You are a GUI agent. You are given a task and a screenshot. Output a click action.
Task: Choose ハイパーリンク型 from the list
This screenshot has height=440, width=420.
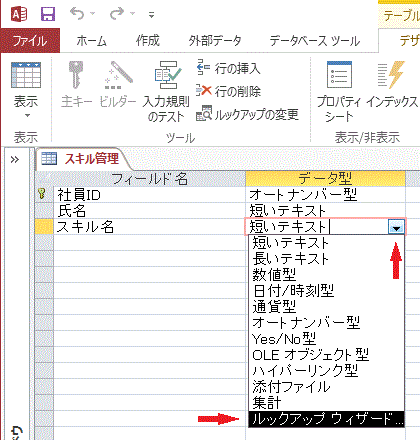[326, 371]
